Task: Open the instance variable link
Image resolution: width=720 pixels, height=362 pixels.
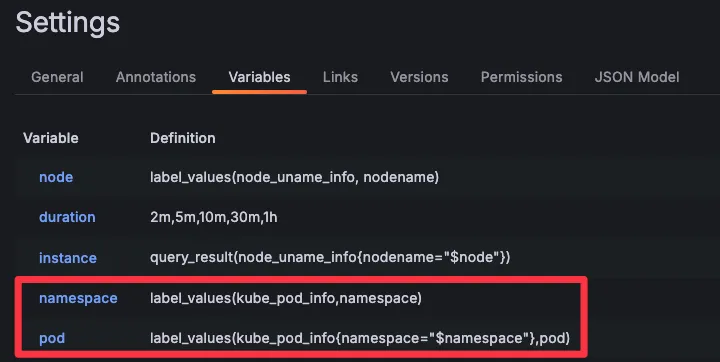Action: (68, 258)
